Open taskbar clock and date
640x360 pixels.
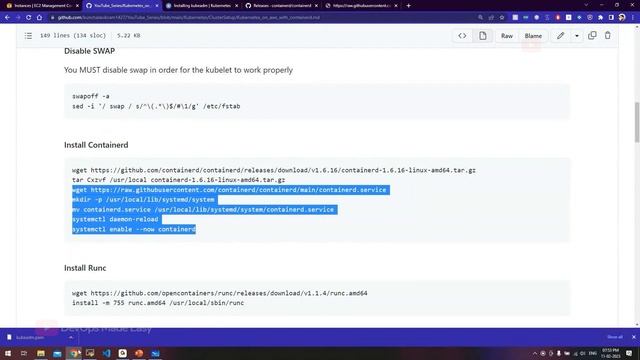(x=610, y=353)
